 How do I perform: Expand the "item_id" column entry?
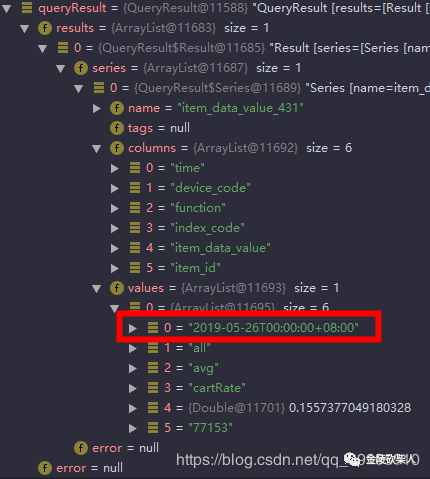pyautogui.click(x=115, y=268)
